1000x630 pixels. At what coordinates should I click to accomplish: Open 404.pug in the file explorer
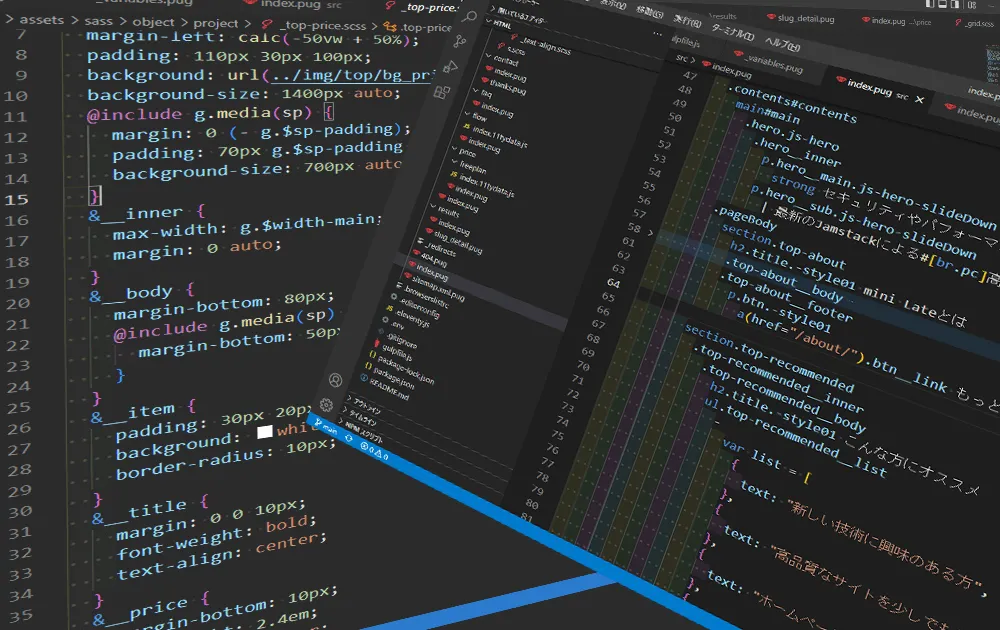click(428, 259)
